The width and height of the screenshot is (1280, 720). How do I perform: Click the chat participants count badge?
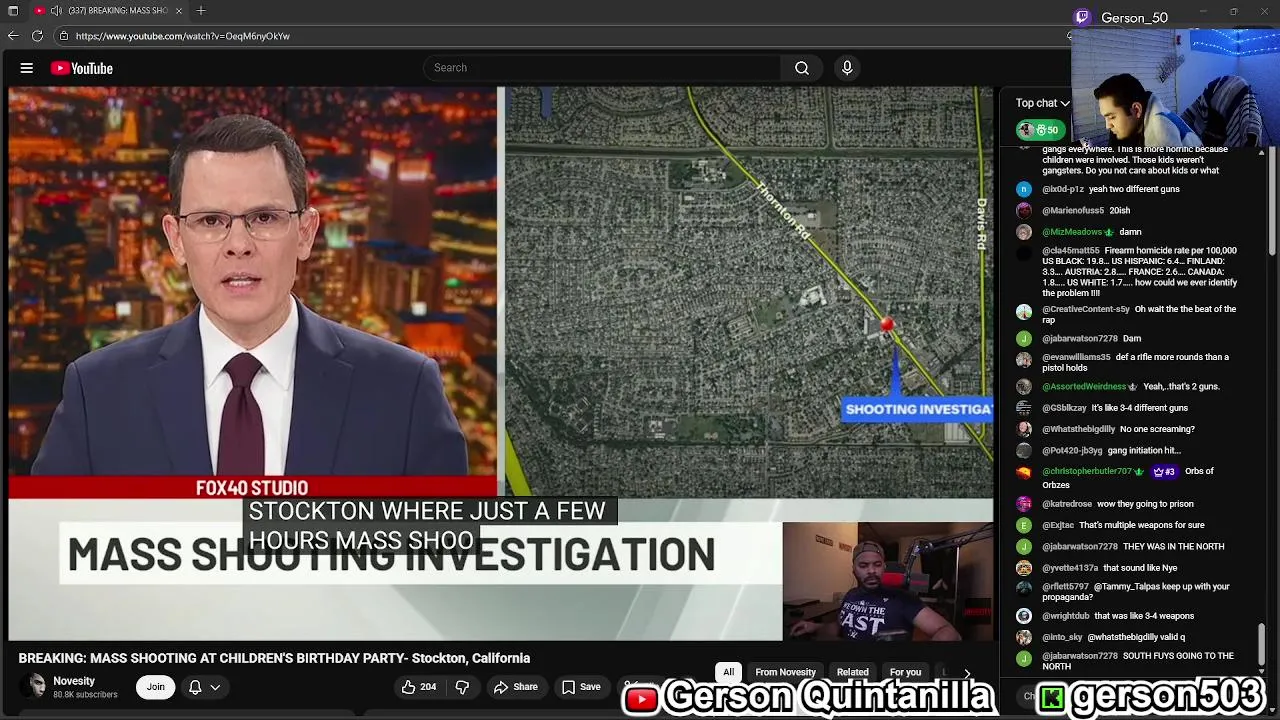tap(1039, 130)
